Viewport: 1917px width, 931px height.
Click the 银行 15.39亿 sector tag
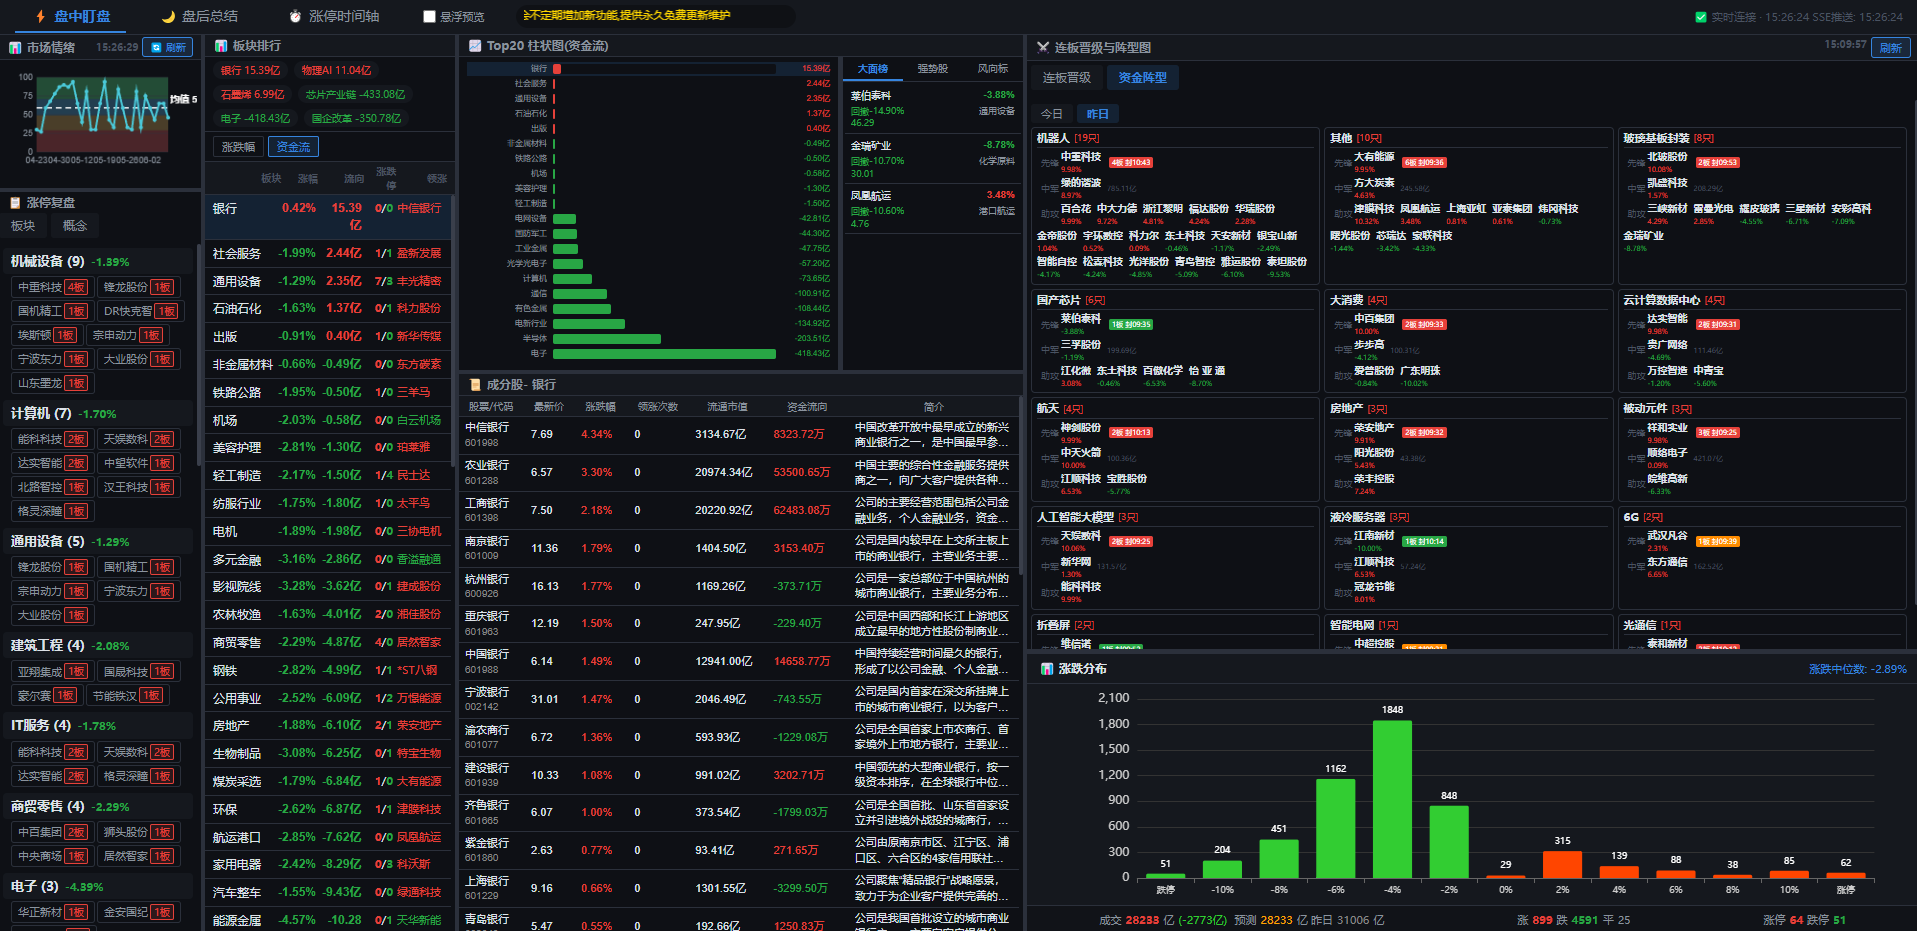pyautogui.click(x=251, y=70)
